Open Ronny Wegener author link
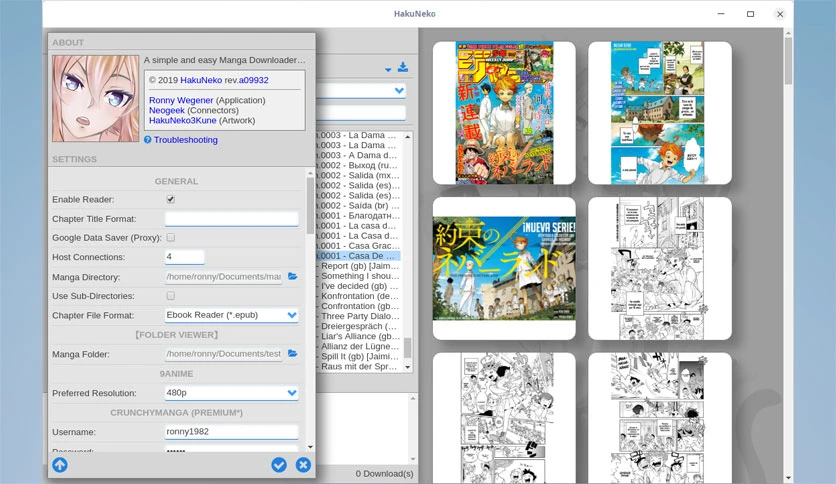Screen dimensions: 836x484 181,100
